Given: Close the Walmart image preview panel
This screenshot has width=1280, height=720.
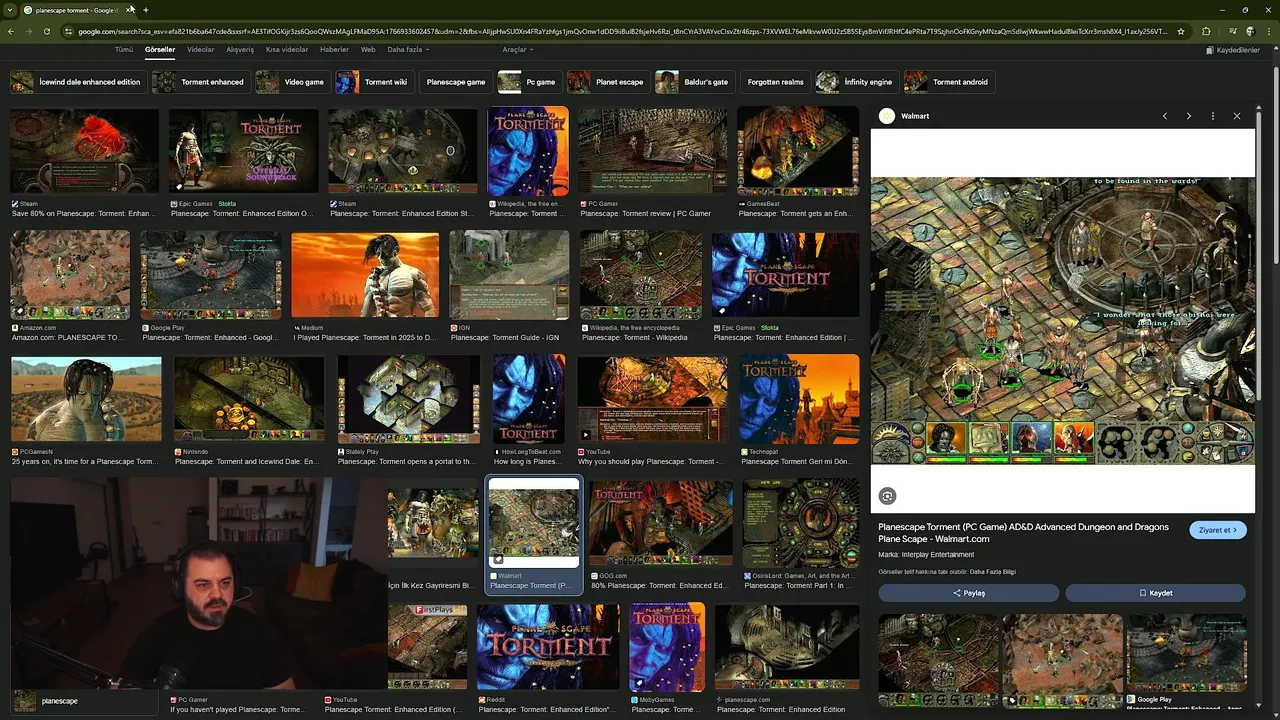Looking at the screenshot, I should coord(1237,116).
